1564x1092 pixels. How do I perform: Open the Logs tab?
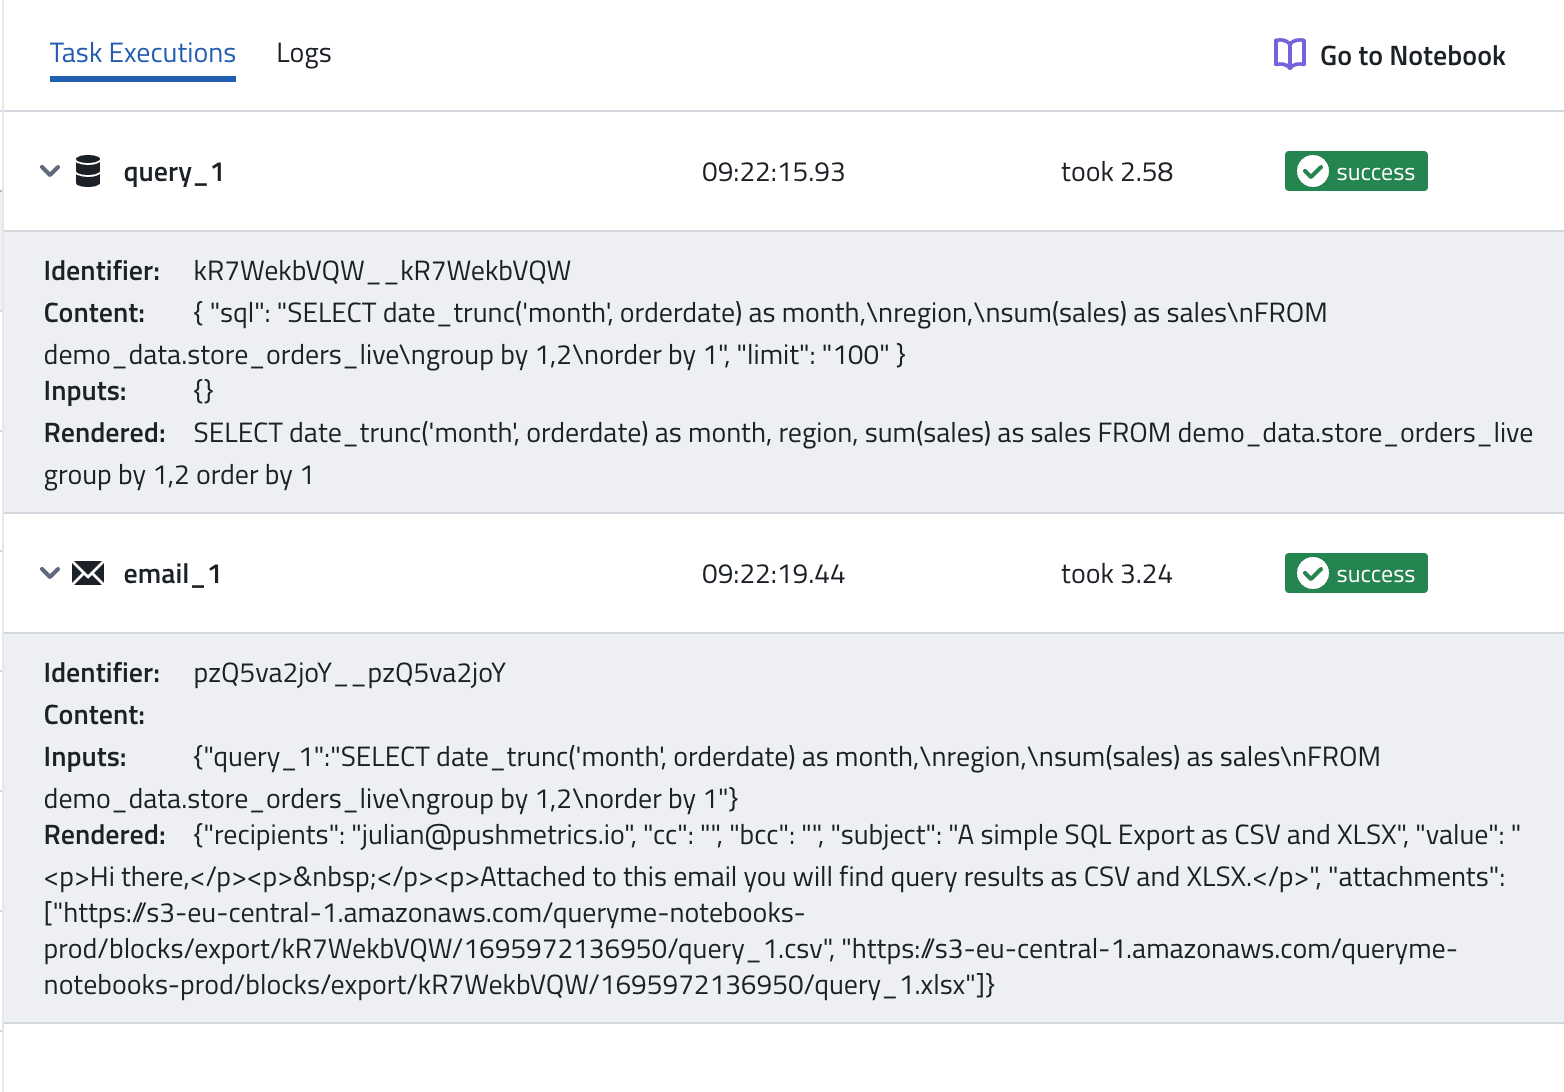coord(303,54)
